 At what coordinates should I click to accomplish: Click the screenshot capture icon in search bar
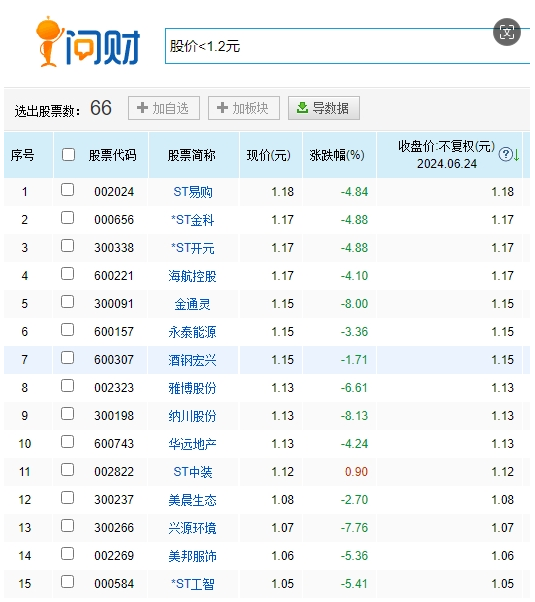coord(507,32)
